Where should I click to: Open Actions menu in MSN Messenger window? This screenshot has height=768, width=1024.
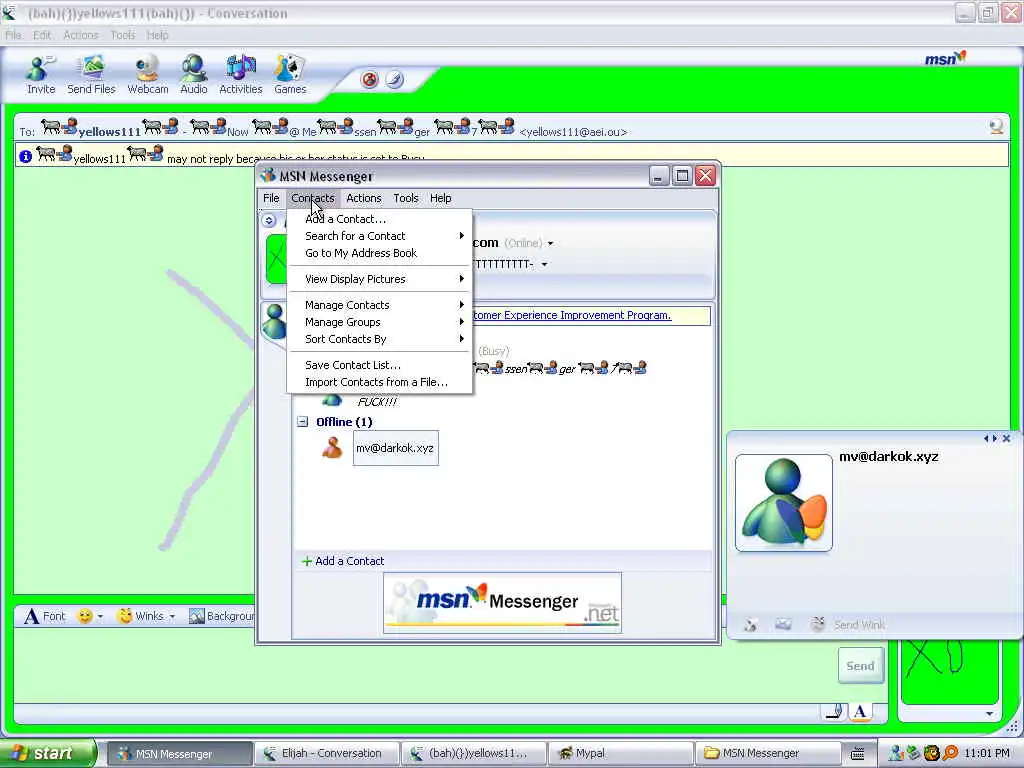click(364, 198)
